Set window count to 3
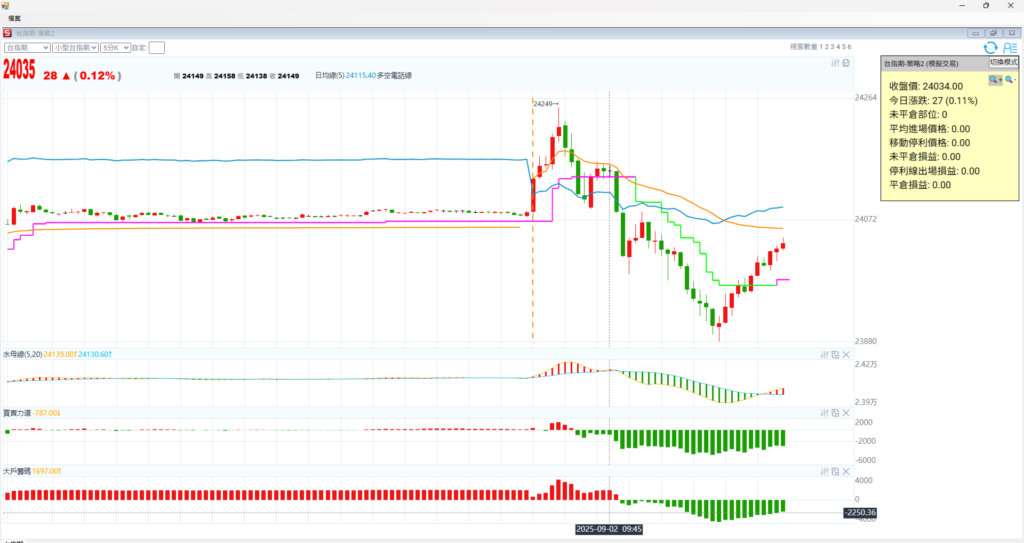 tap(833, 47)
